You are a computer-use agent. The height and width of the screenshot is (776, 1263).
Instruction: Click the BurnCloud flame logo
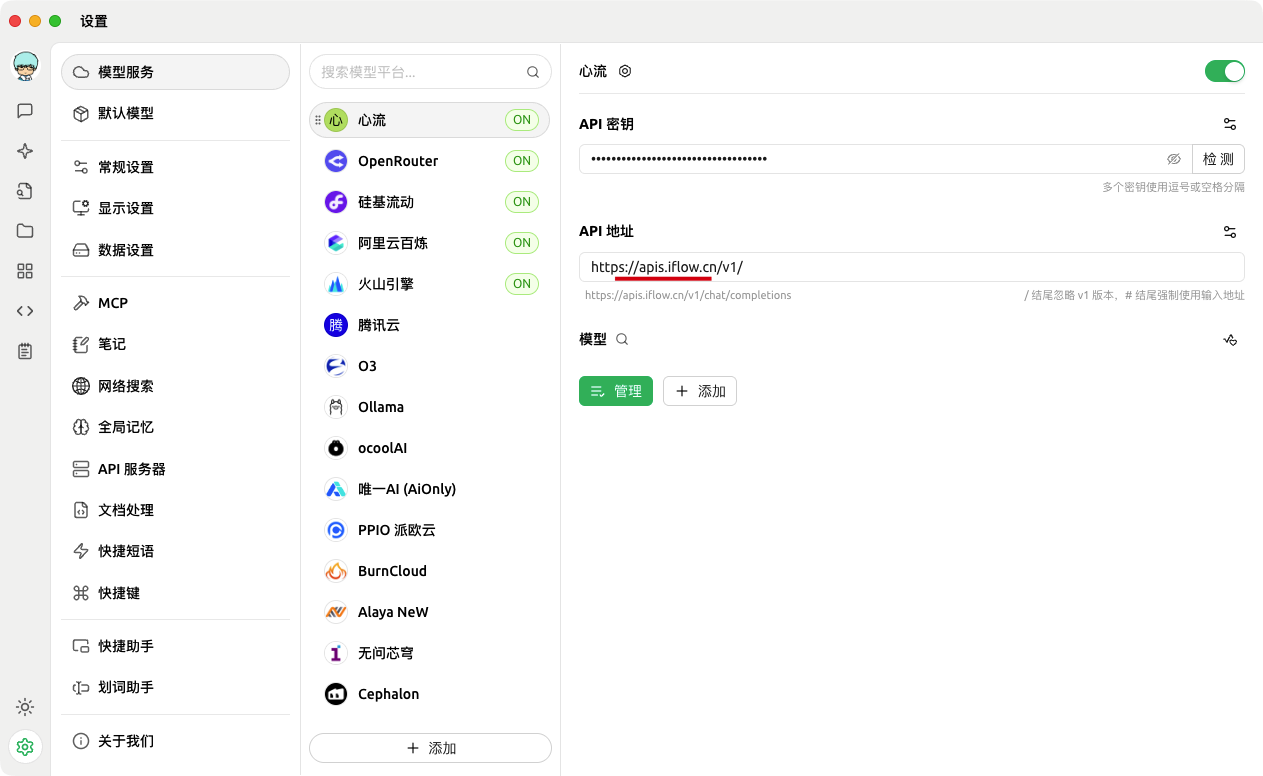(336, 571)
